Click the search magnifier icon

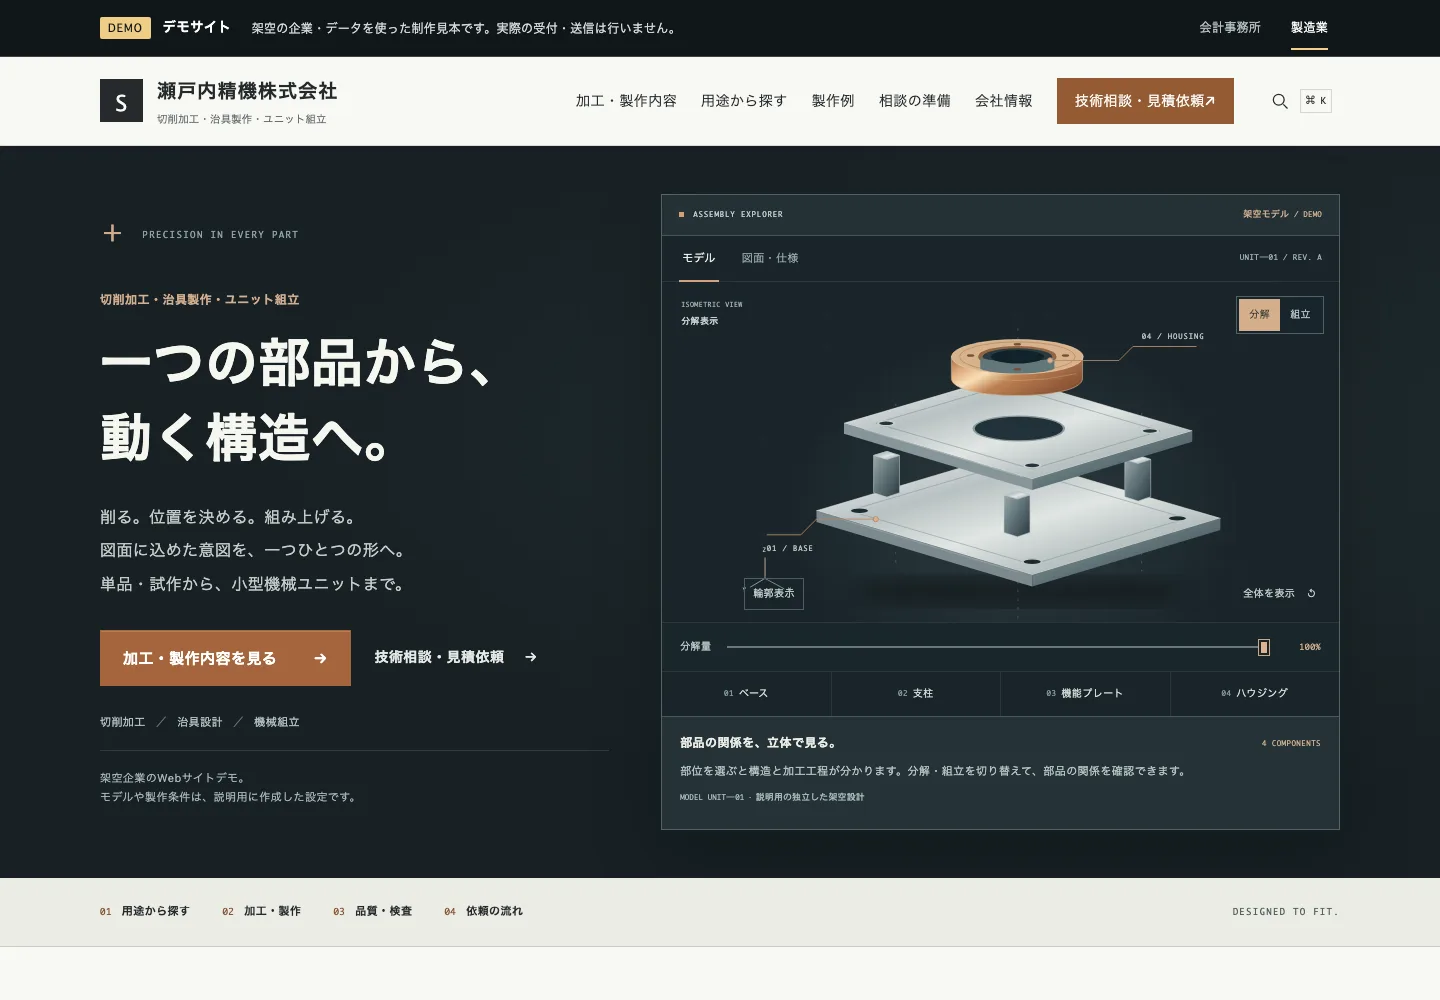[1279, 101]
